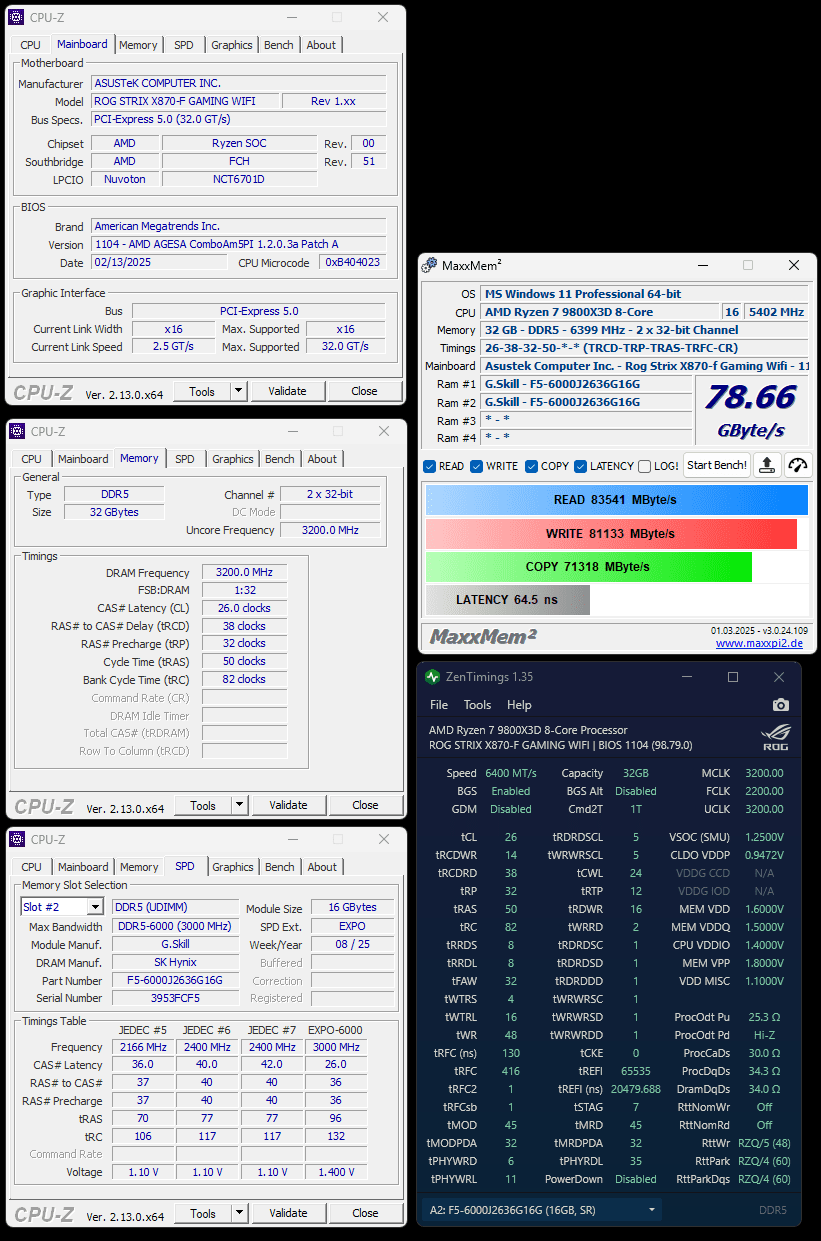This screenshot has height=1241, width=821.
Task: Click the CPU Microcode value 0xB404023
Action: [353, 263]
